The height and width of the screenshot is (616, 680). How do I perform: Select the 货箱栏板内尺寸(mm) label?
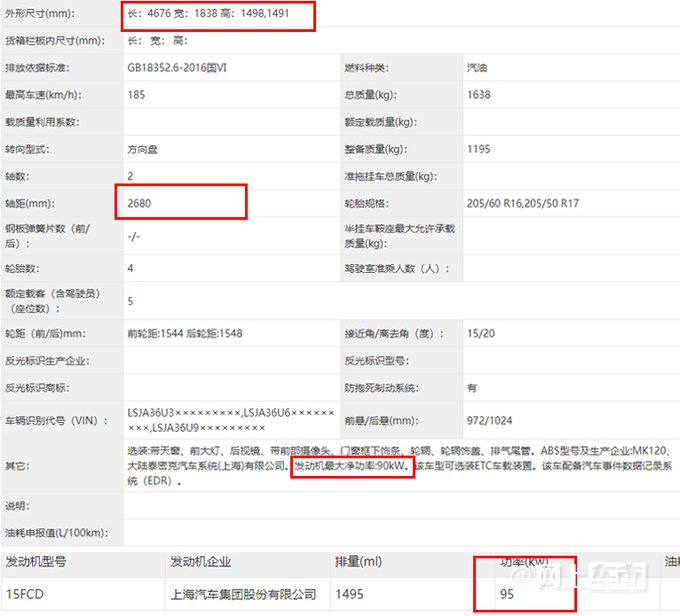pyautogui.click(x=55, y=41)
